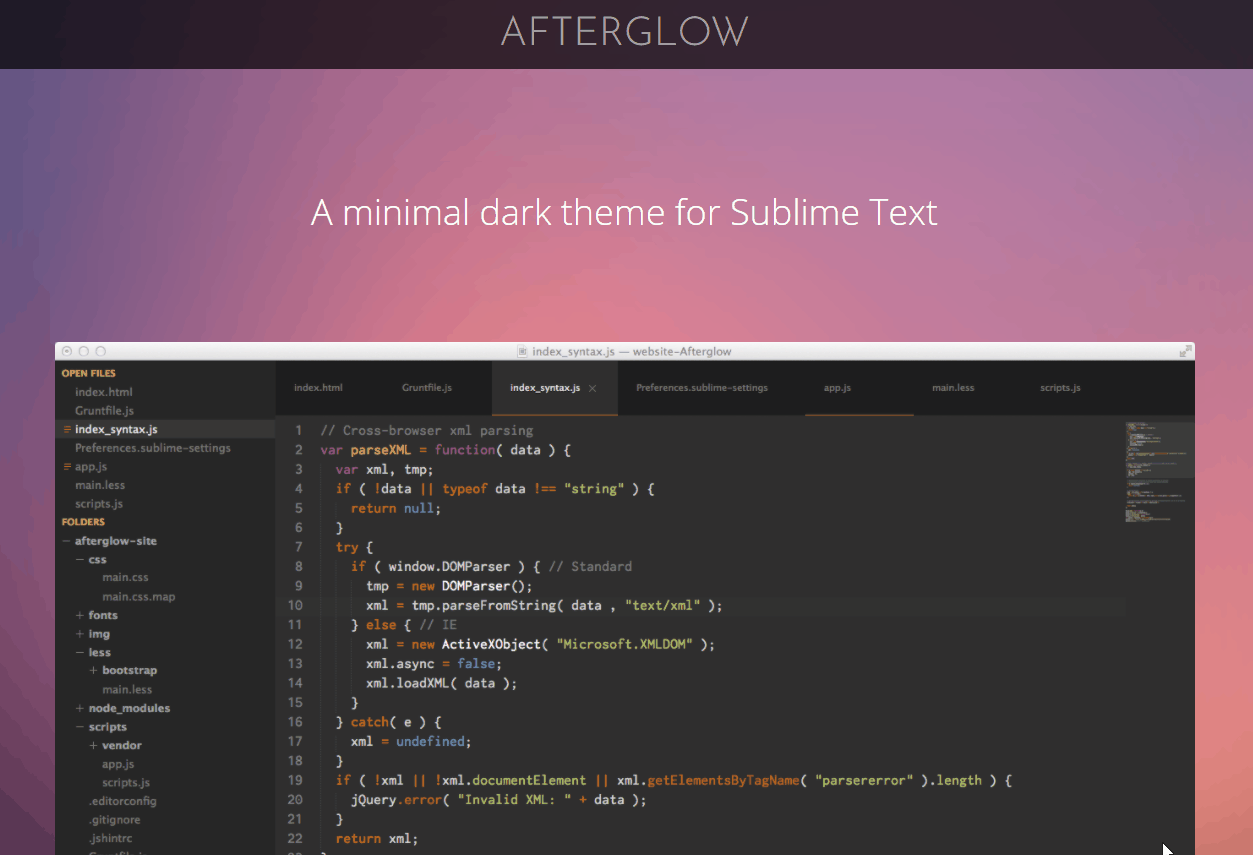Switch to the scripts.js tab
Viewport: 1253px width, 855px height.
coord(1060,387)
